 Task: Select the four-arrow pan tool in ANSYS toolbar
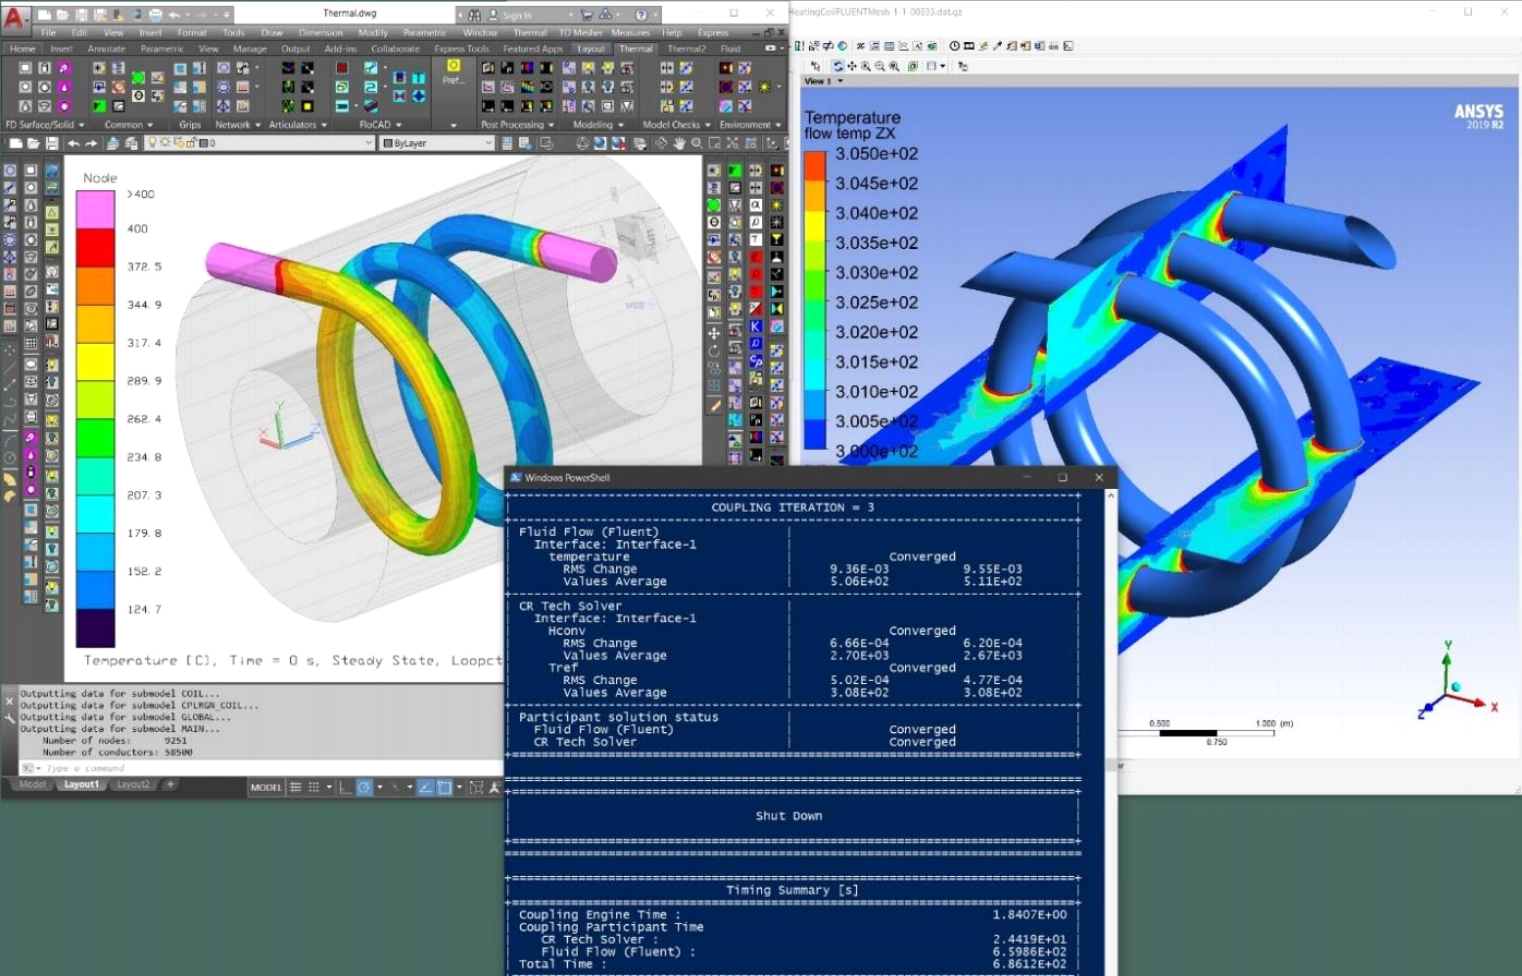(x=851, y=66)
